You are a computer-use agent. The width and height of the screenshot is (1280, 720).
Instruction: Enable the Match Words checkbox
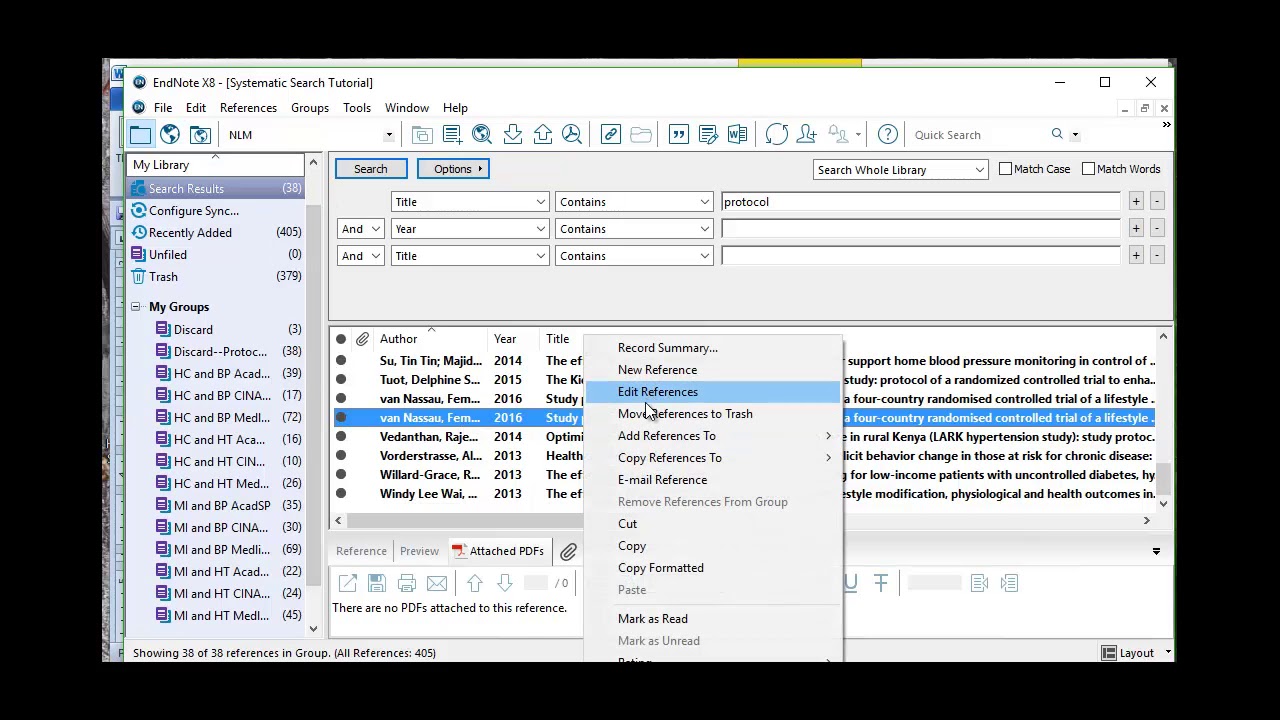1088,169
